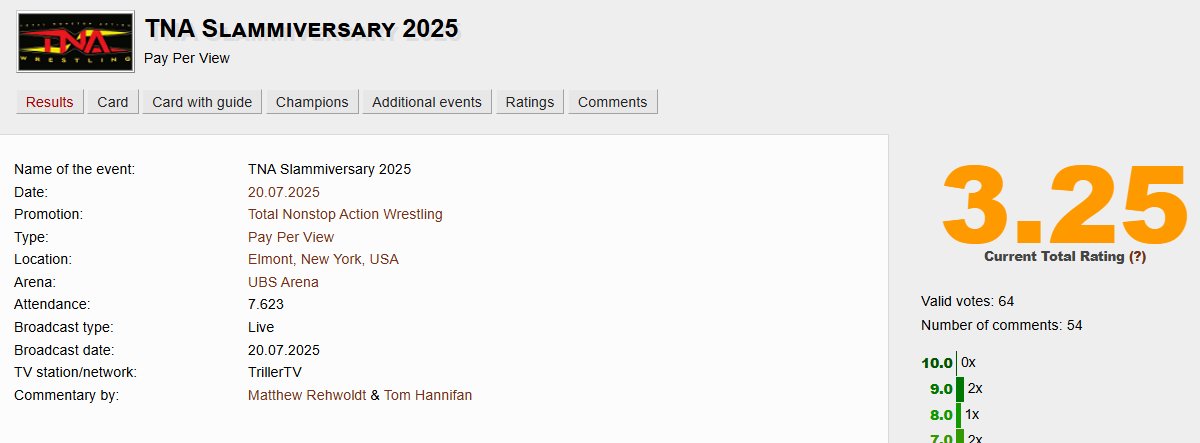Click the 9.0 rating vote bar
The width and height of the screenshot is (1200, 443).
click(x=960, y=388)
